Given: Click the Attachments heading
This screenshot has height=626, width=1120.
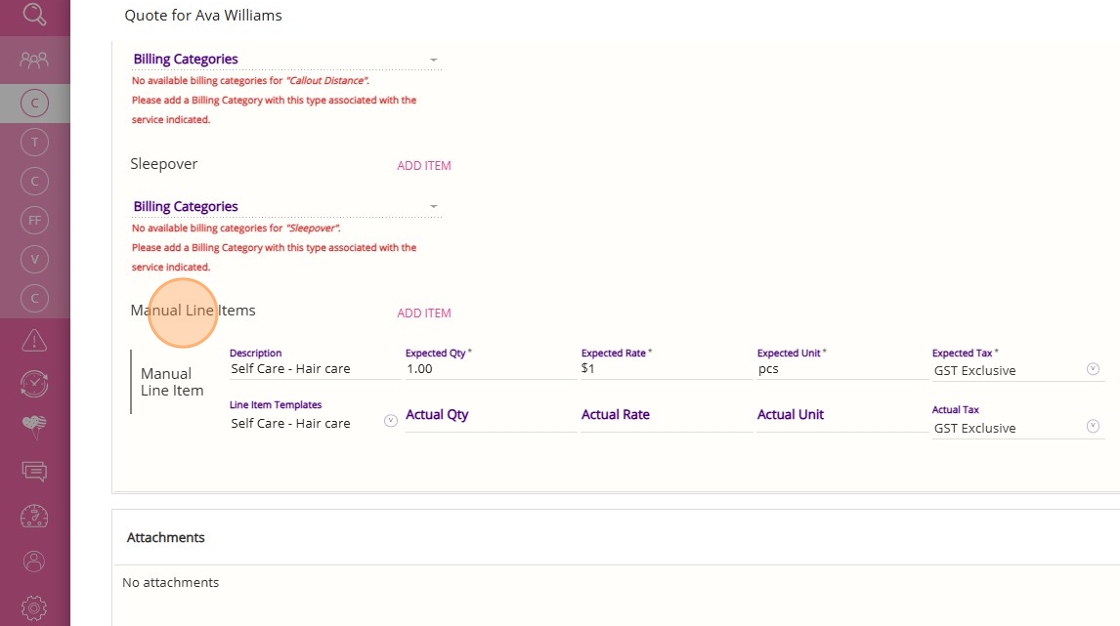Looking at the screenshot, I should tap(166, 537).
